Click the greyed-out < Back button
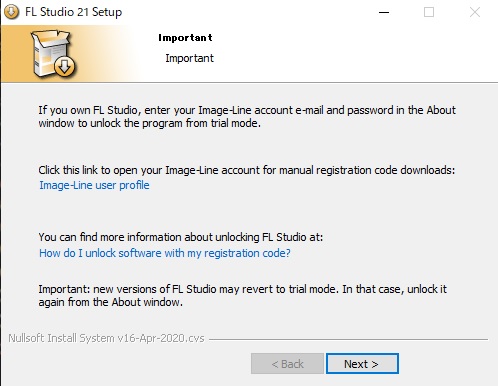The image size is (498, 386). 287,364
